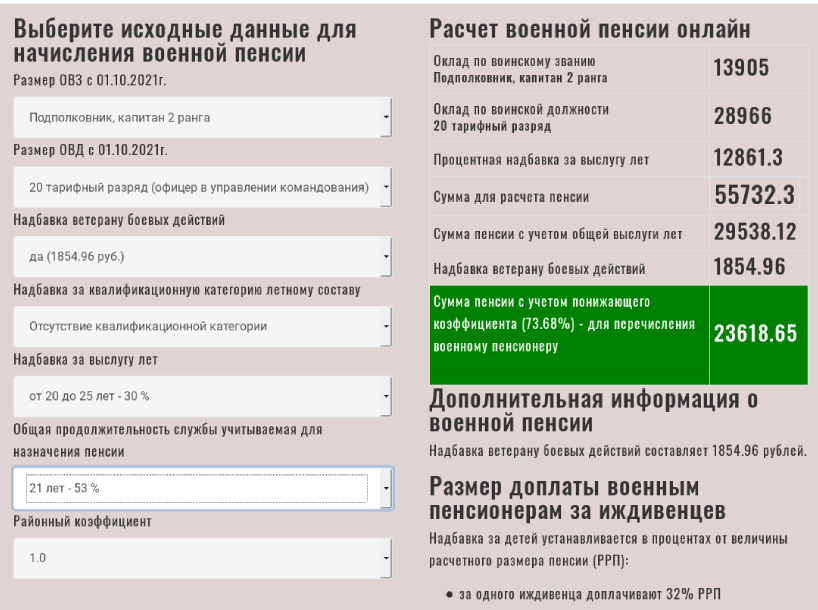The image size is (818, 610).
Task: Select the service bonus value 12861.3
Action: click(748, 158)
